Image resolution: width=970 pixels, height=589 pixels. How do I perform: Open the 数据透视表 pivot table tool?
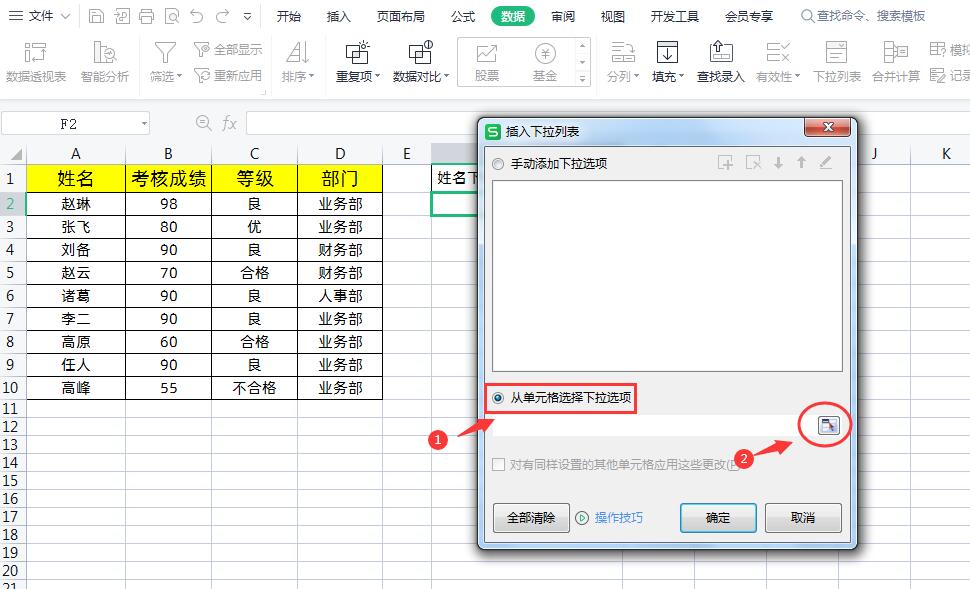[x=35, y=62]
